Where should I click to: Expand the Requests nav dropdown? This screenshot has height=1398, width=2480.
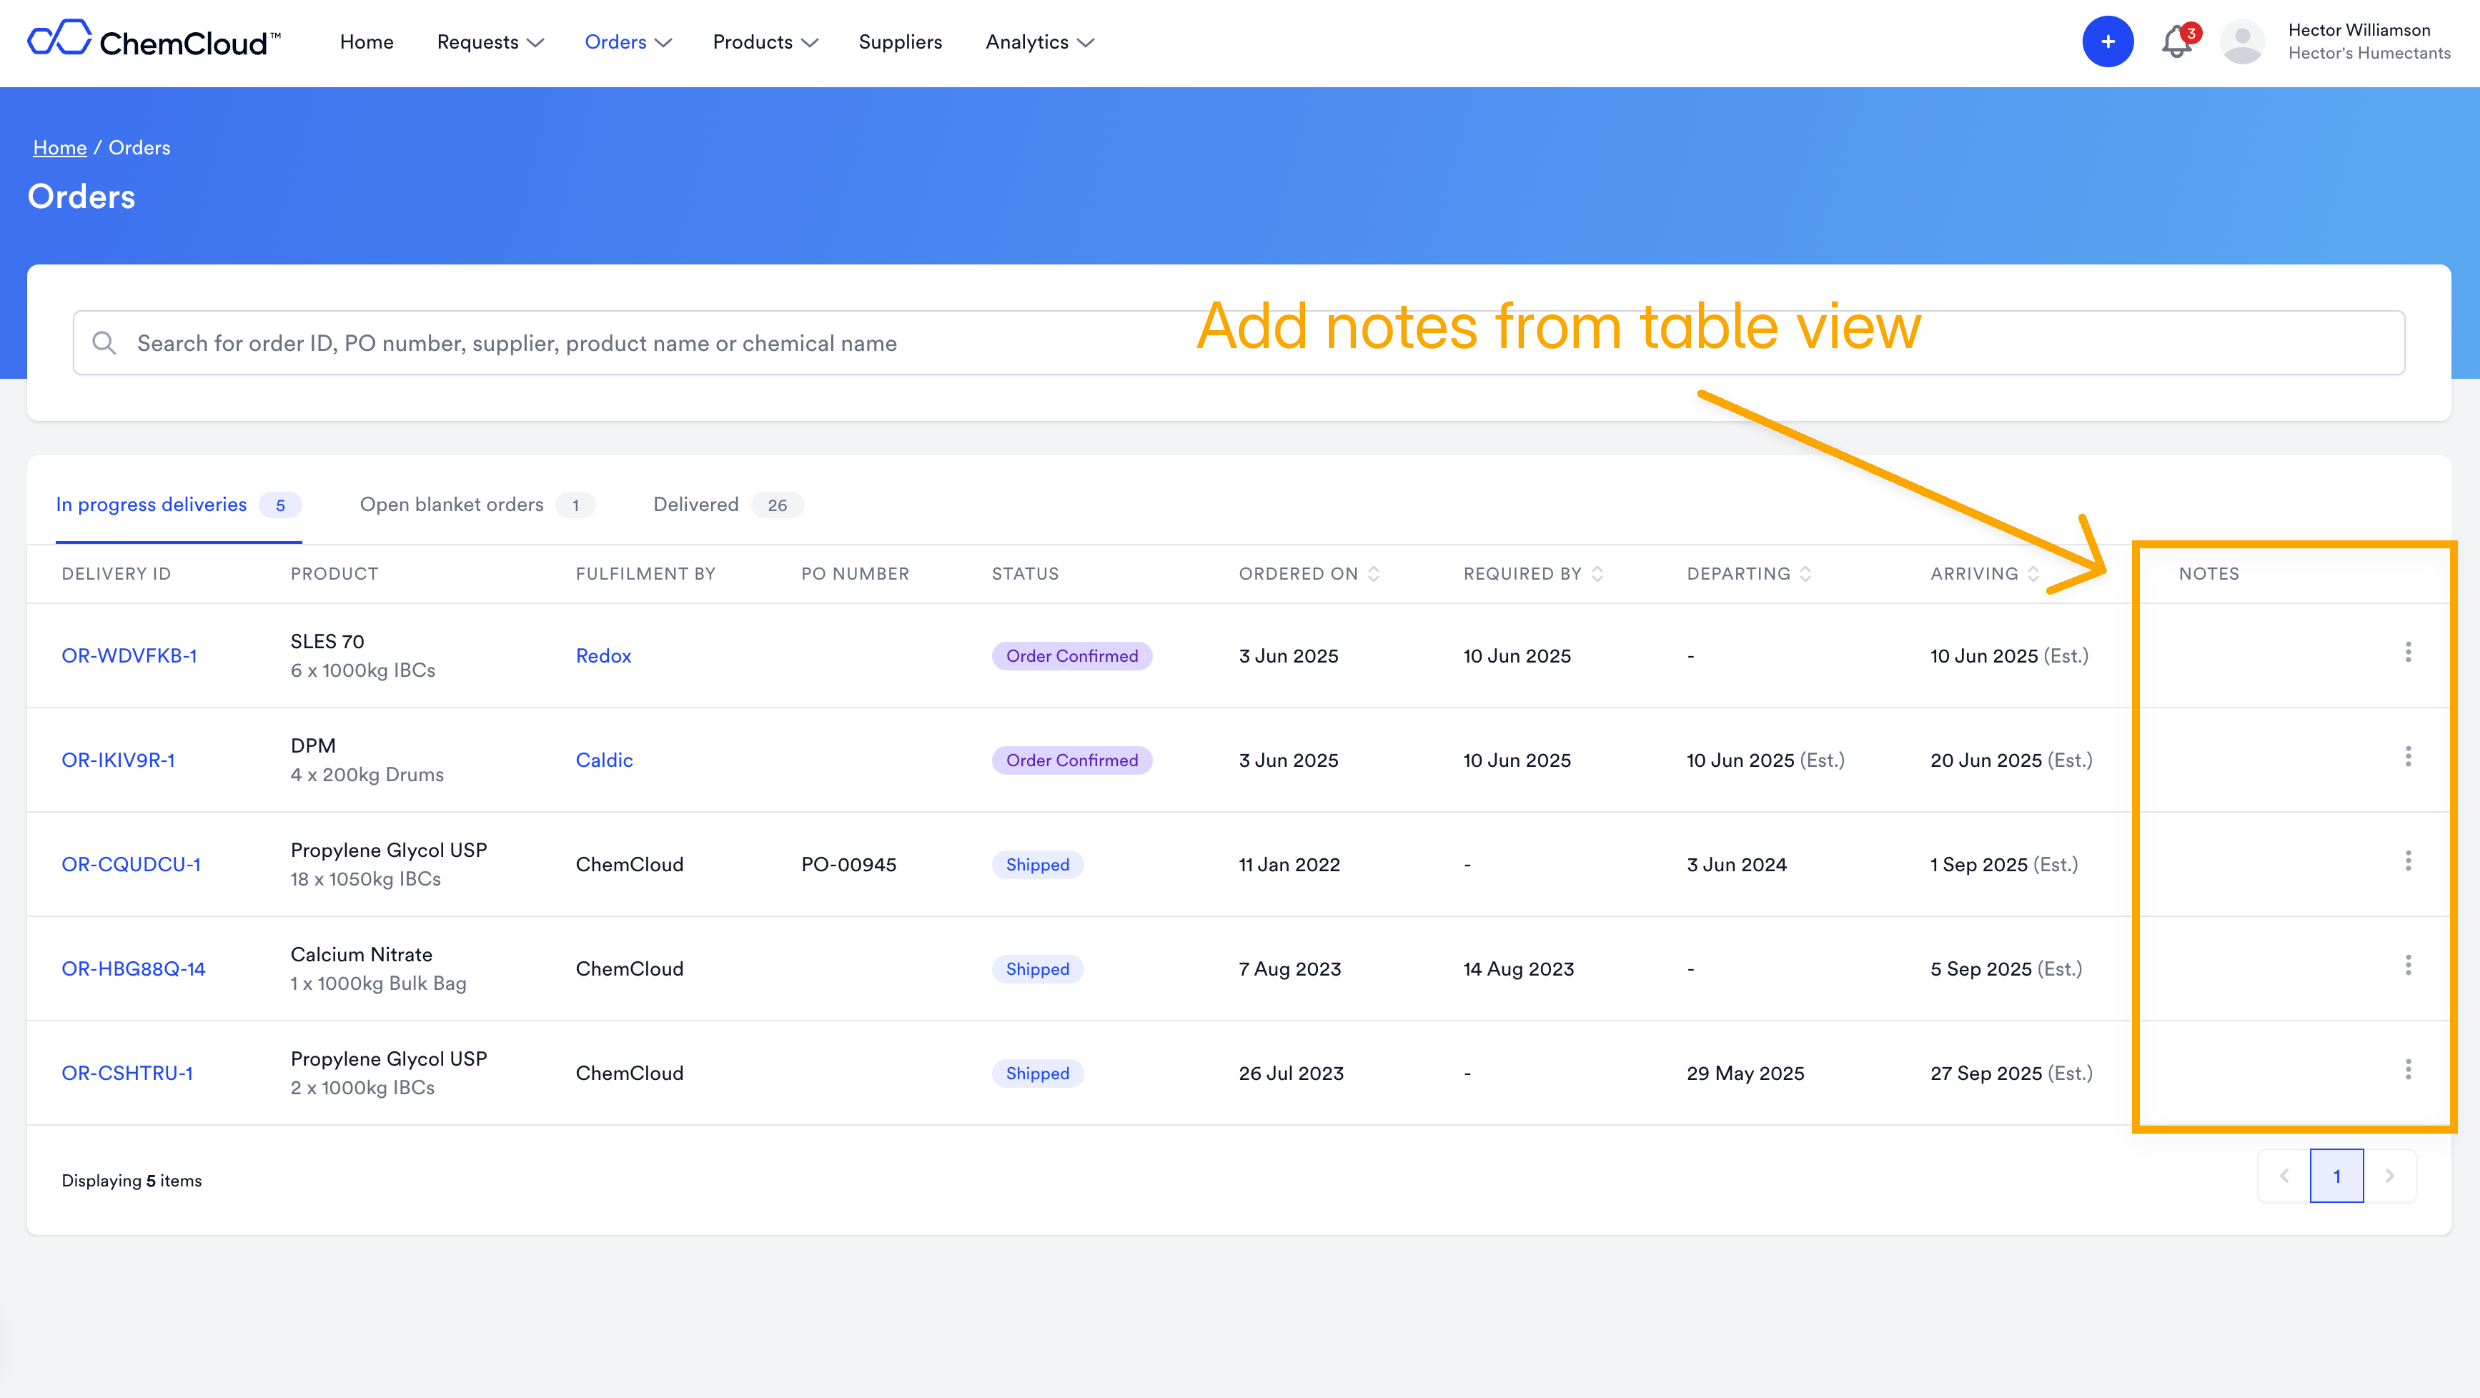pos(490,42)
